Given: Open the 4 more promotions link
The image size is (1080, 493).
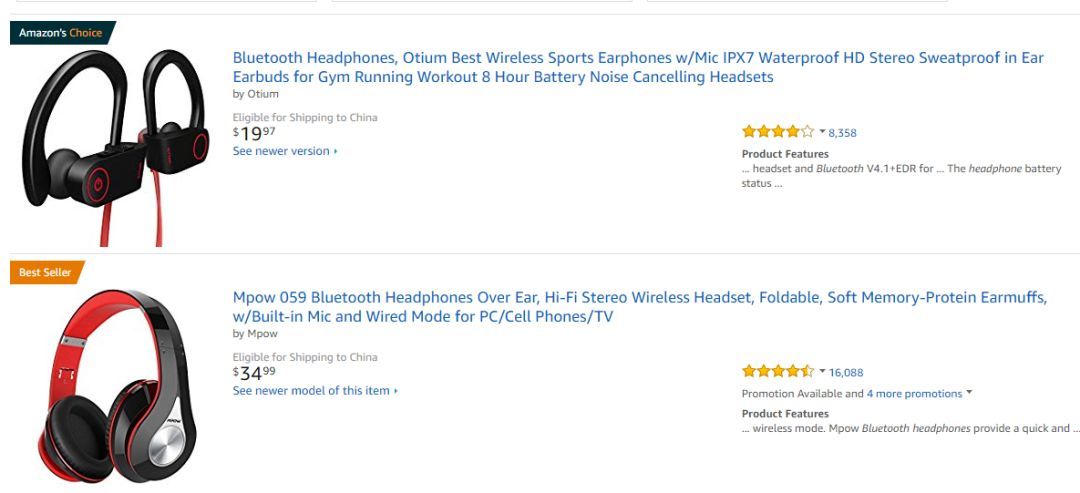Looking at the screenshot, I should (914, 394).
